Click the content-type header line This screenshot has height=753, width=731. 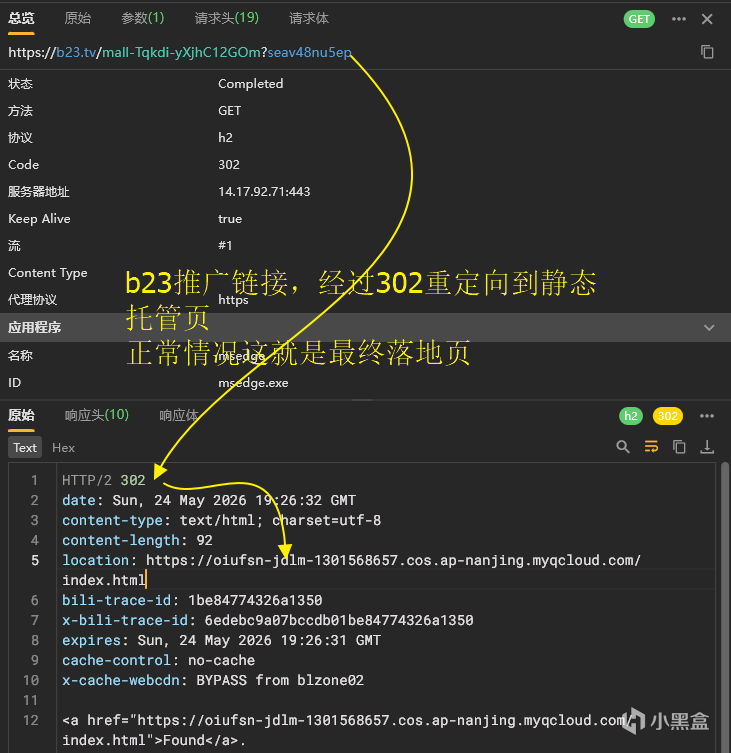[221, 520]
